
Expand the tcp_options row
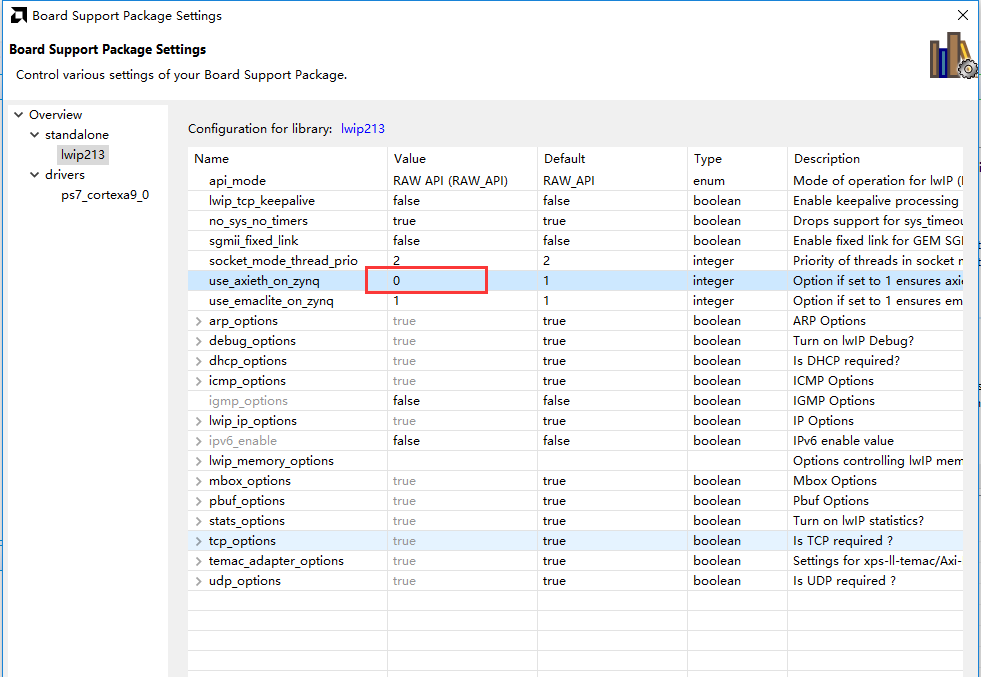point(198,541)
